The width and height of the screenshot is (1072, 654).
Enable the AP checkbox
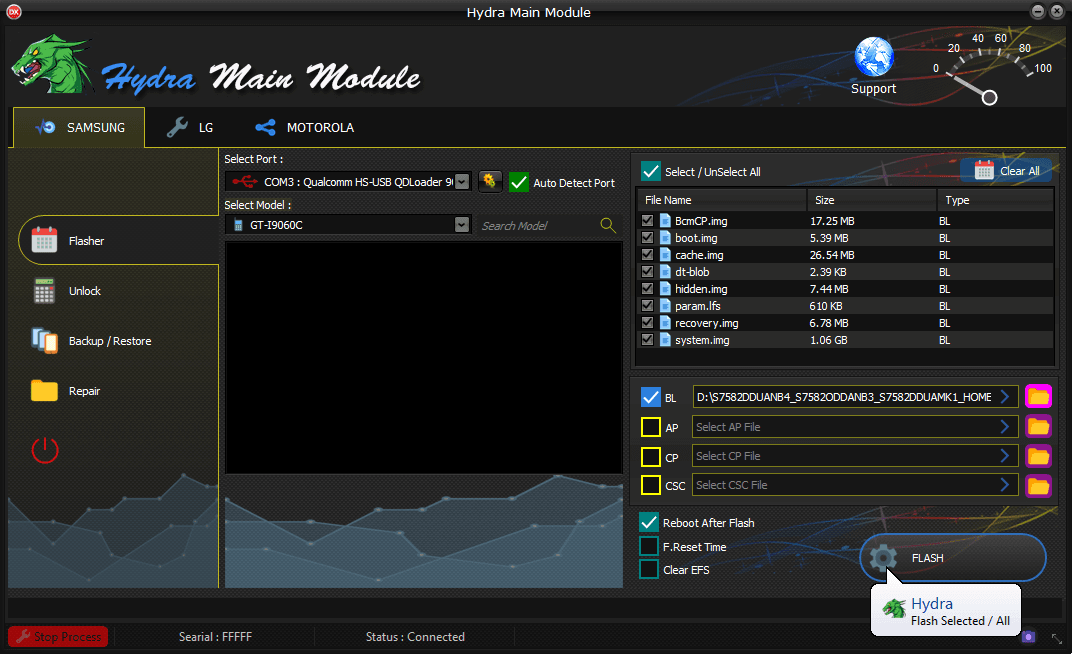[x=651, y=427]
